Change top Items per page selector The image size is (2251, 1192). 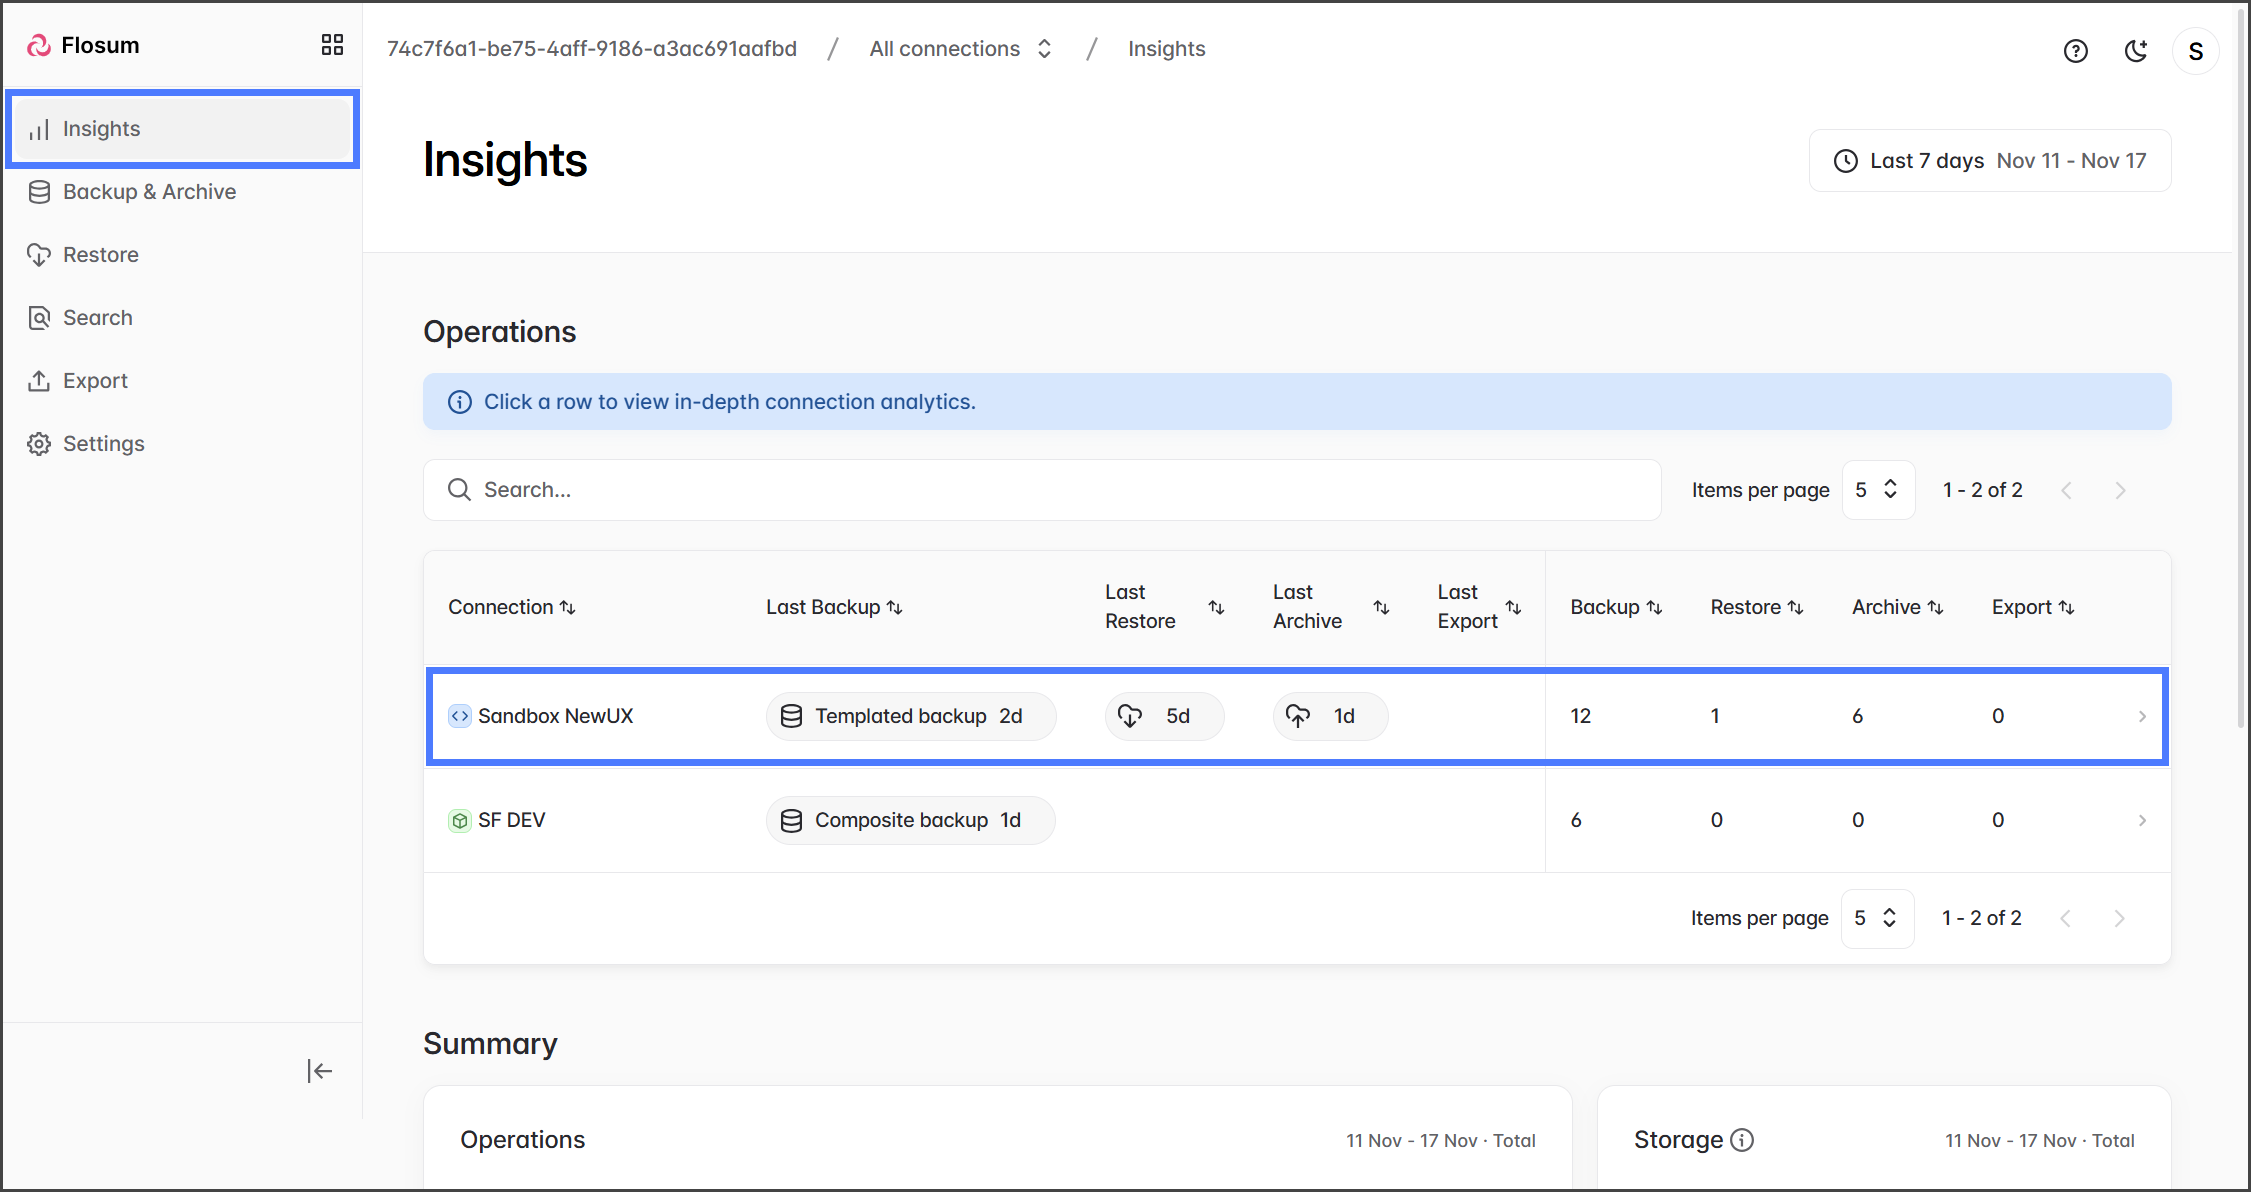coord(1877,490)
